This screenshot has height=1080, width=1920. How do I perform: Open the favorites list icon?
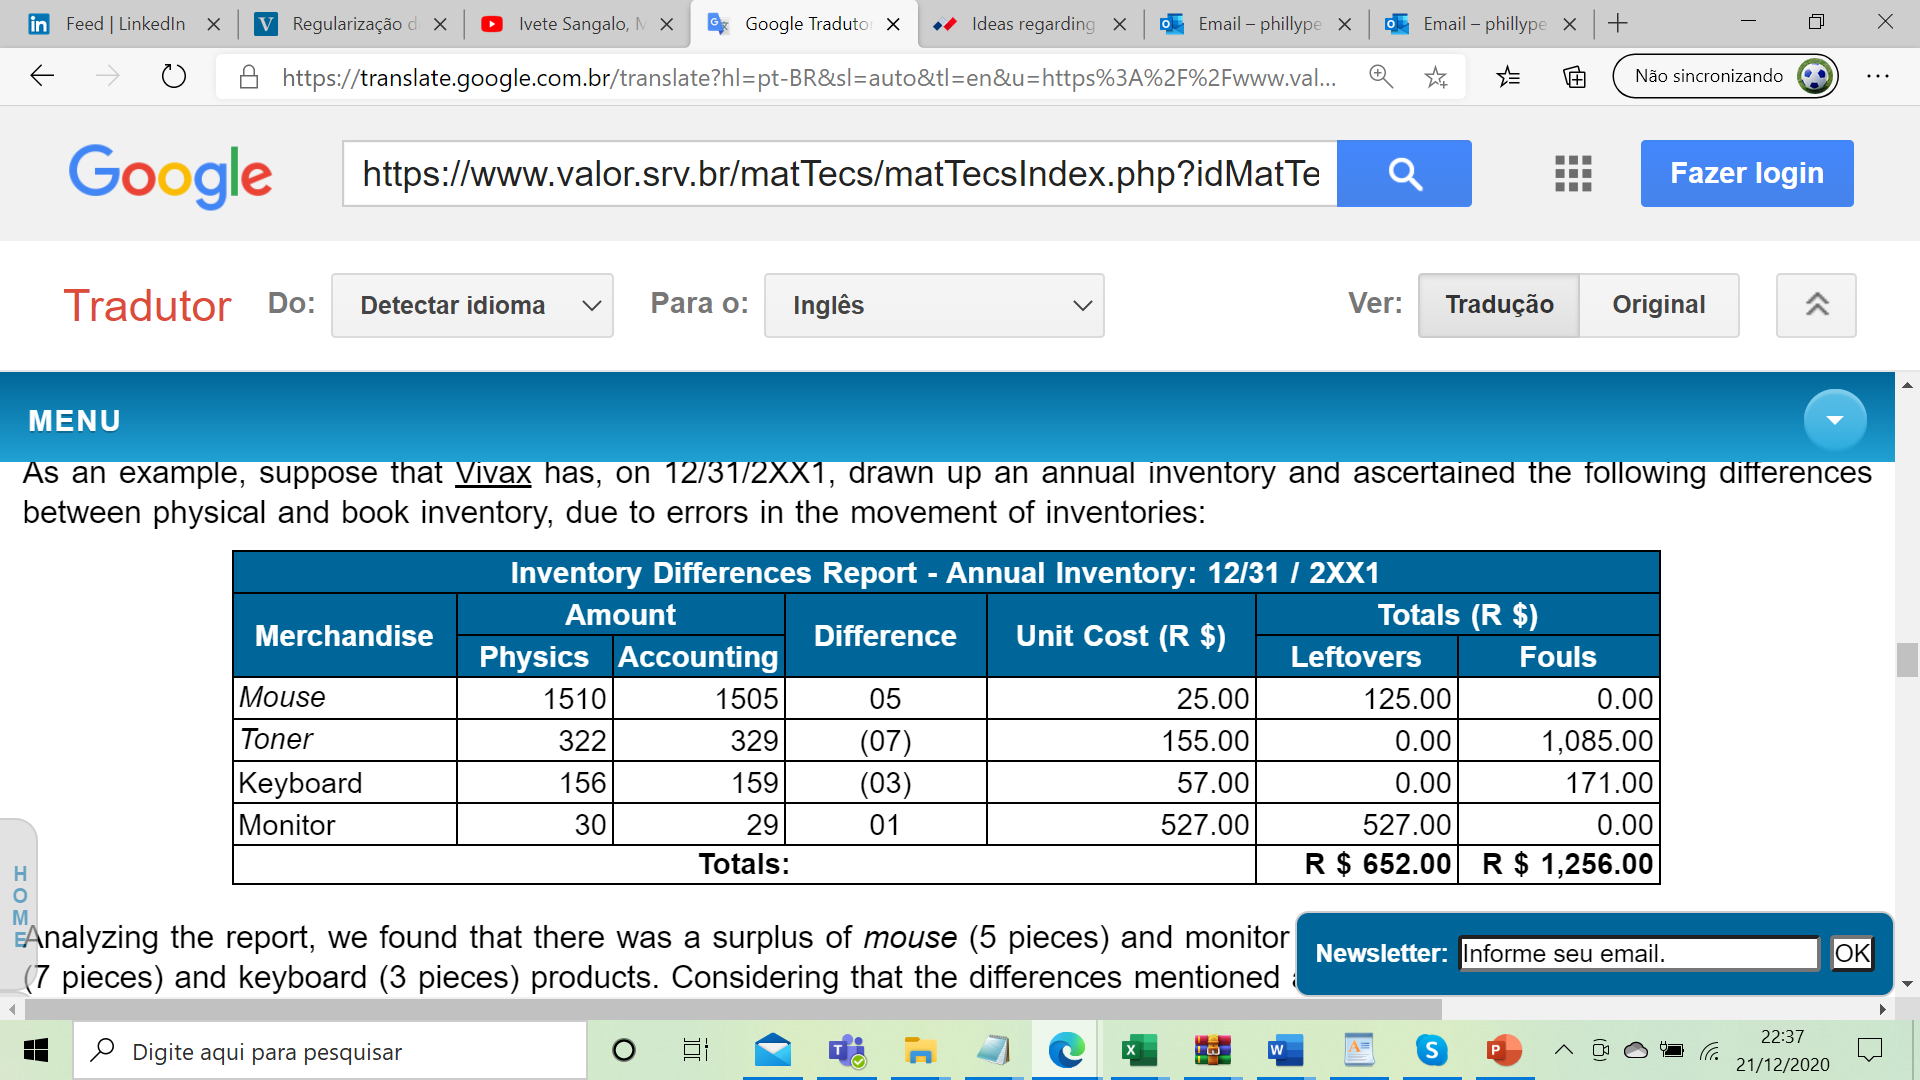1508,76
